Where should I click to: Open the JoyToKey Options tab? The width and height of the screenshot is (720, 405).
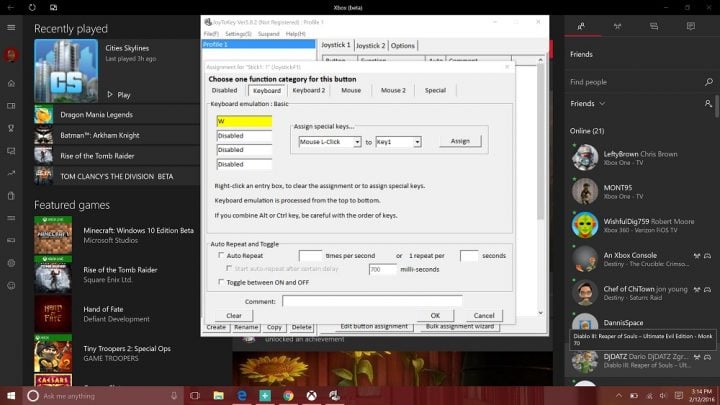tap(403, 45)
